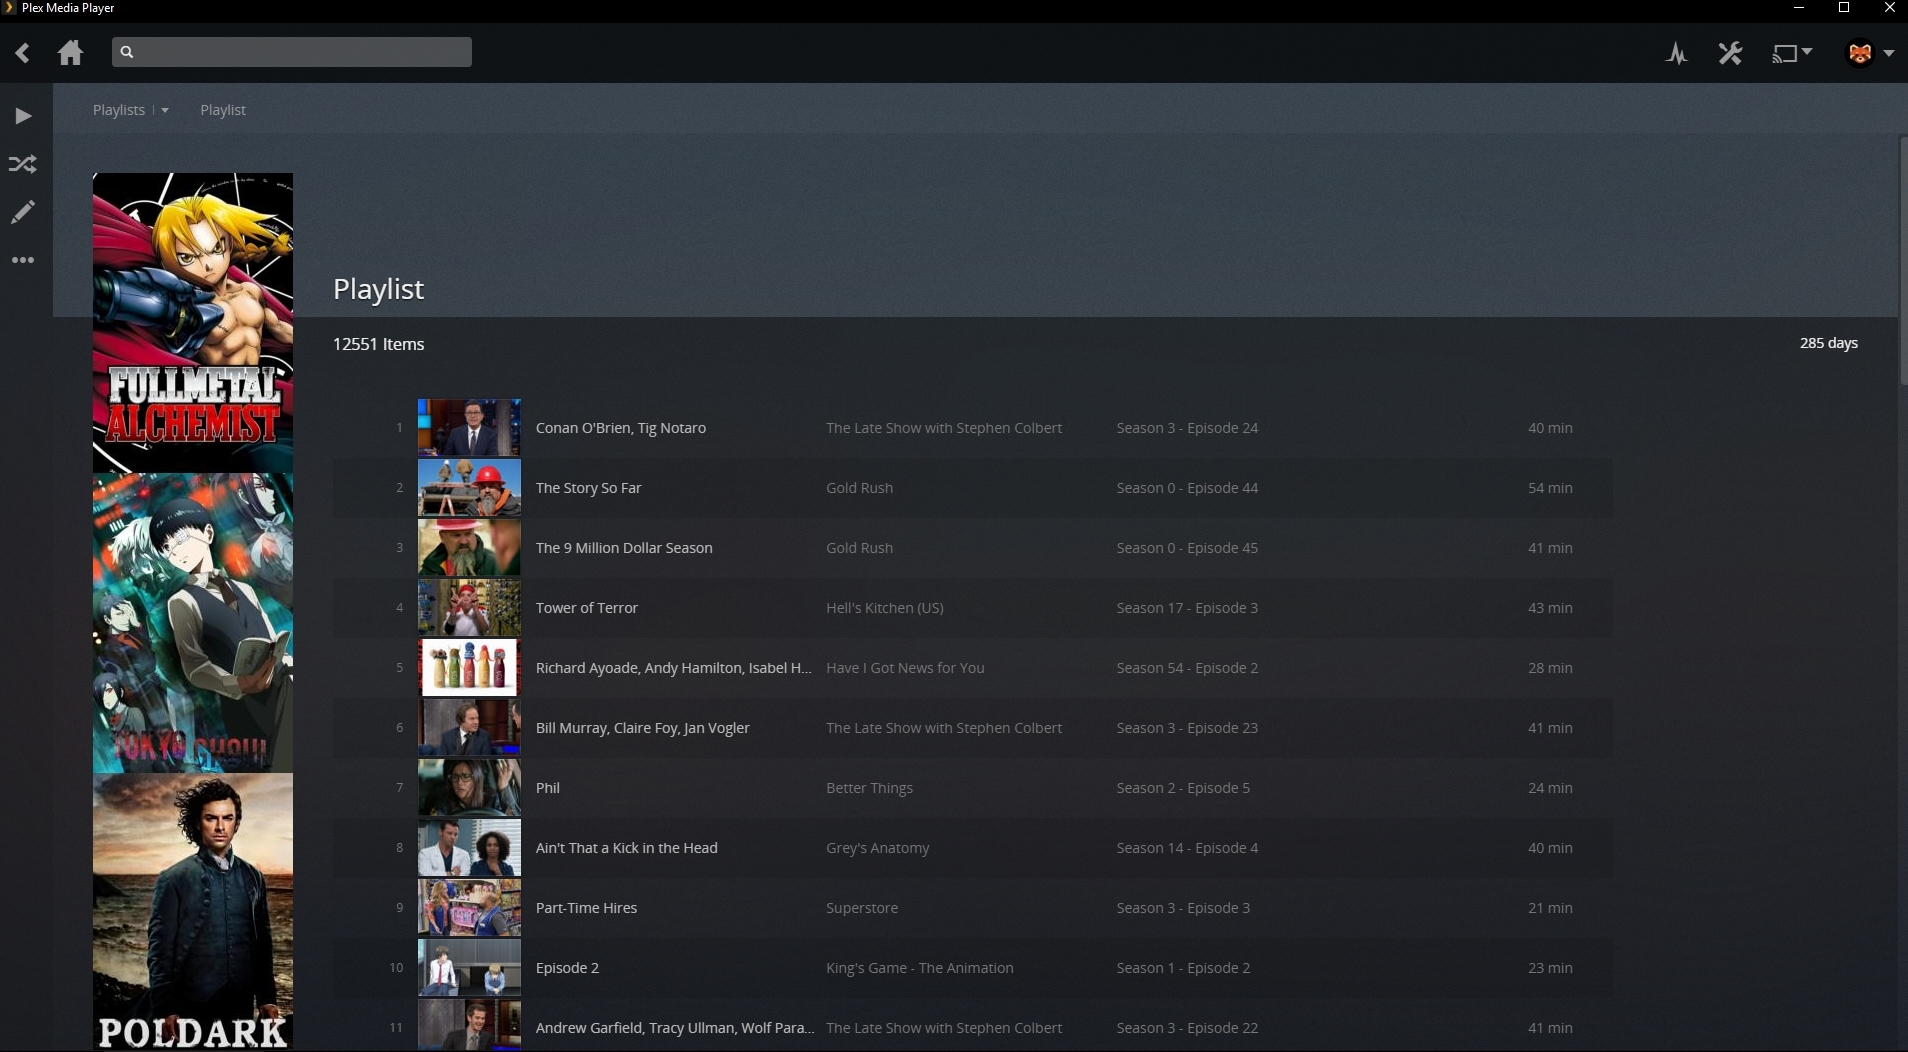Edit the playlist using the pencil icon
The height and width of the screenshot is (1052, 1908).
22,212
